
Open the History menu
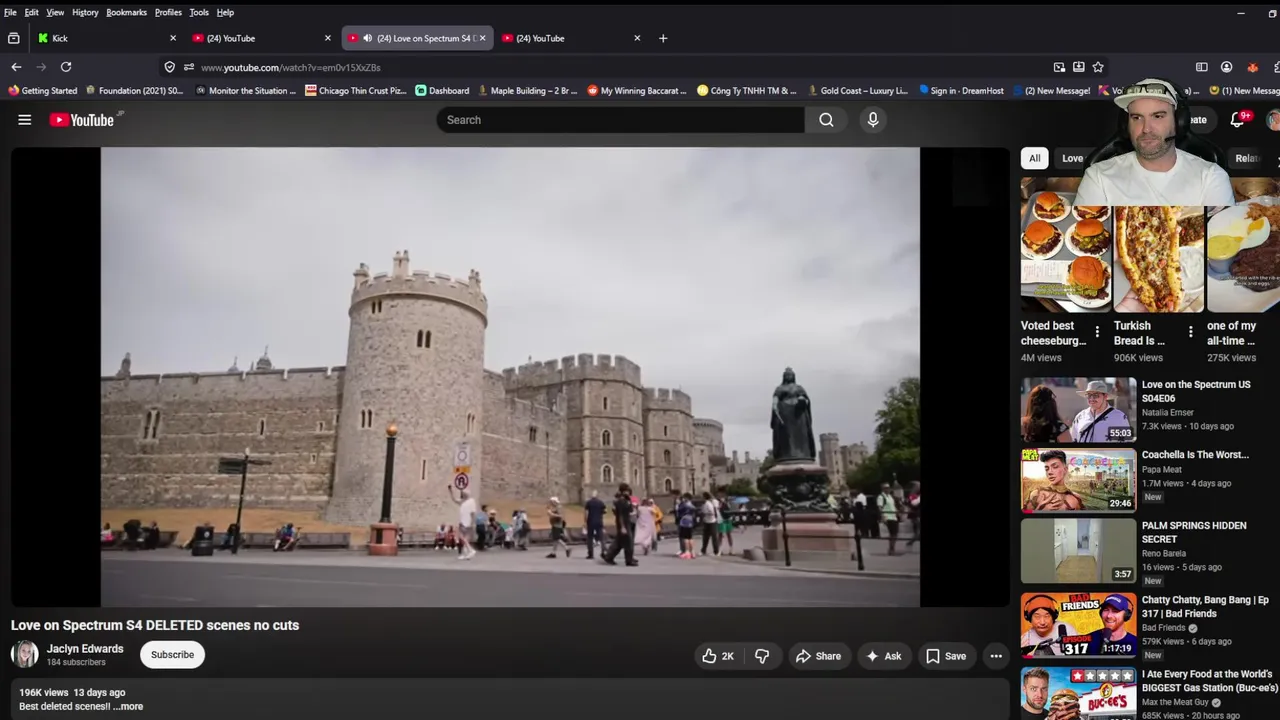pos(85,12)
